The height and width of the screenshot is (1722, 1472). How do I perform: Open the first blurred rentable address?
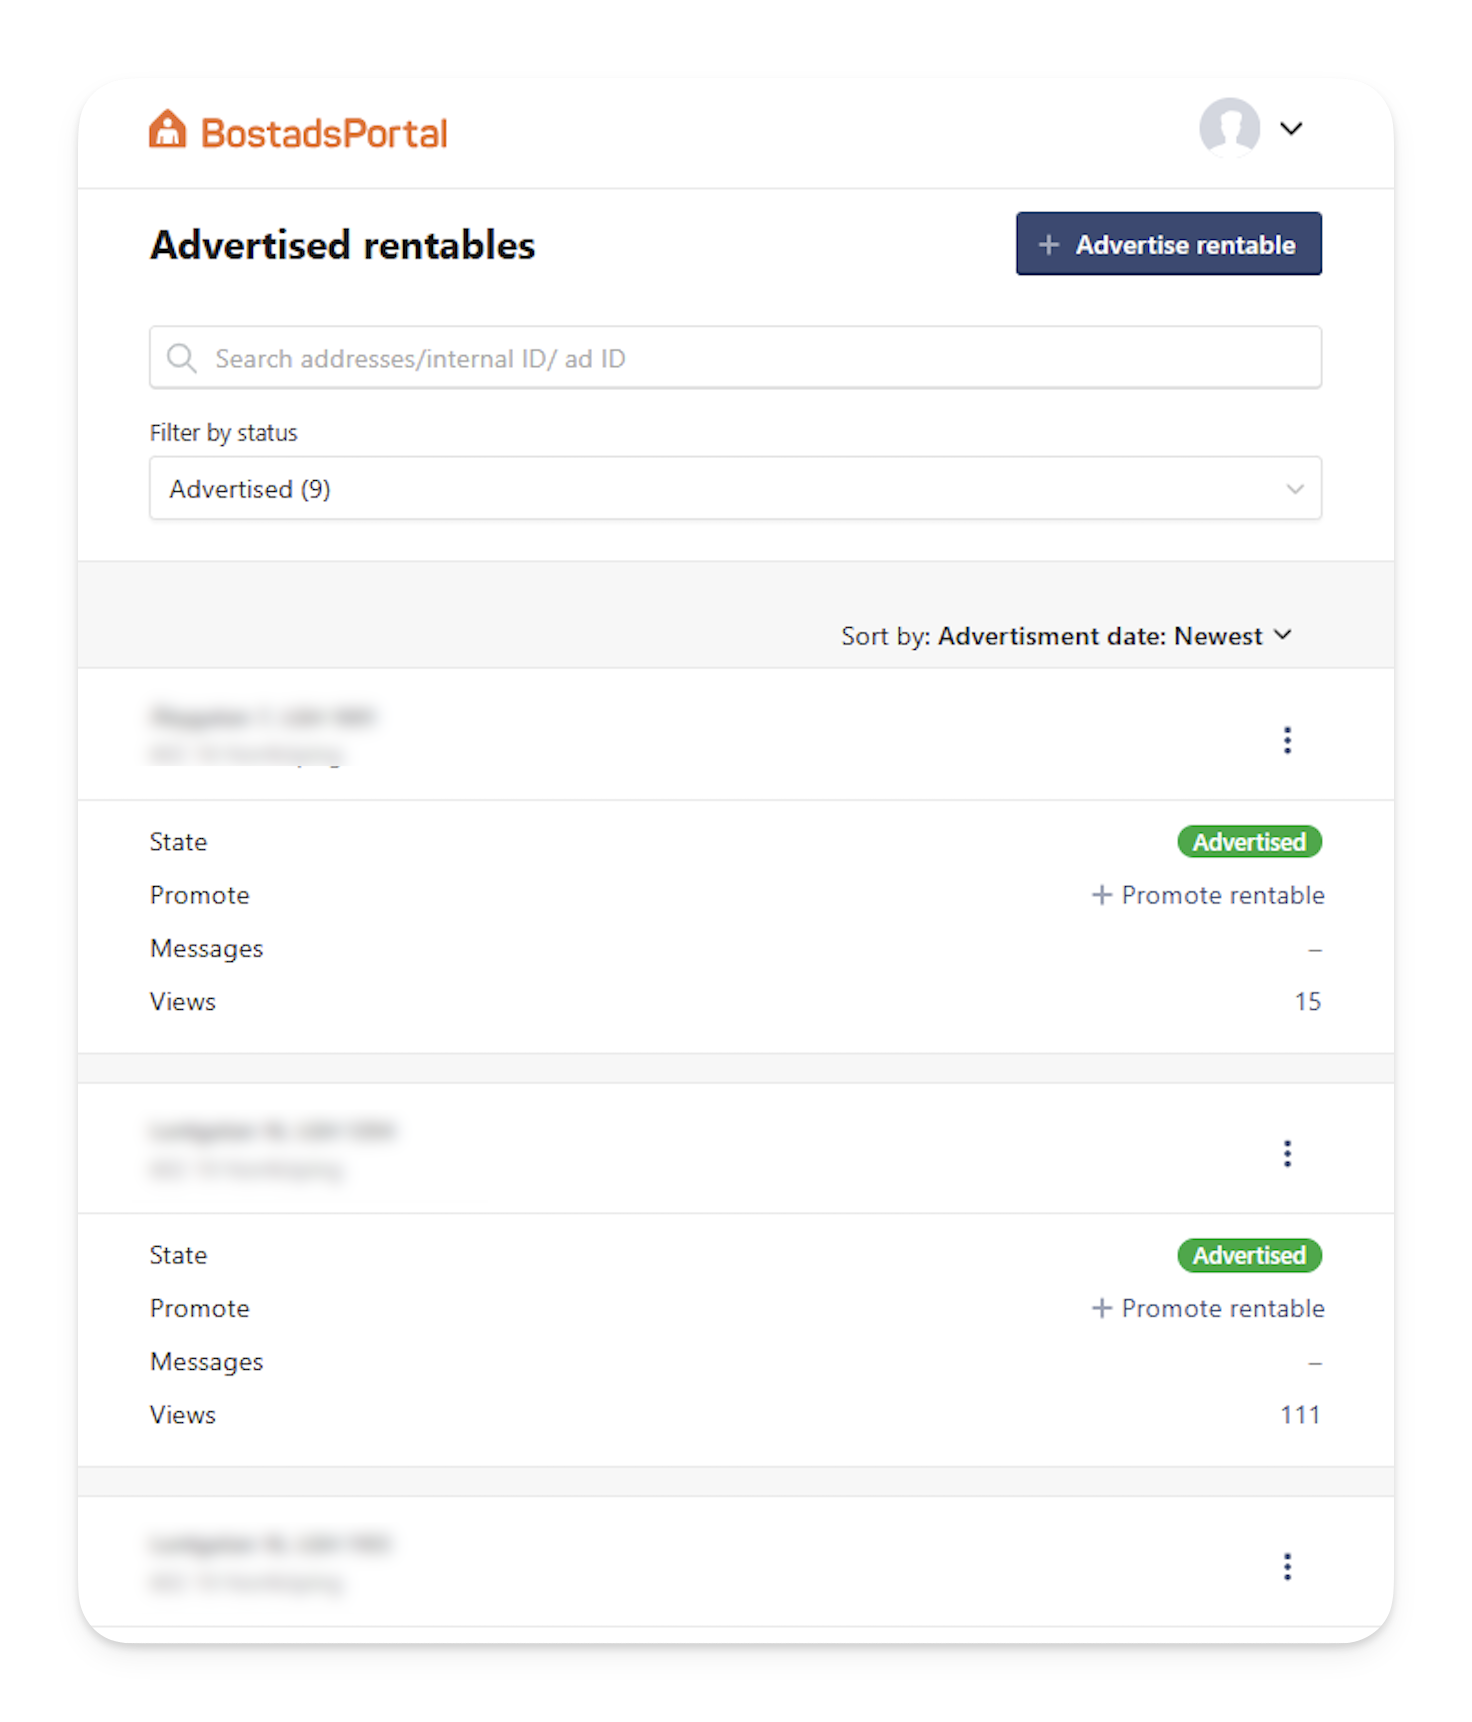click(262, 734)
